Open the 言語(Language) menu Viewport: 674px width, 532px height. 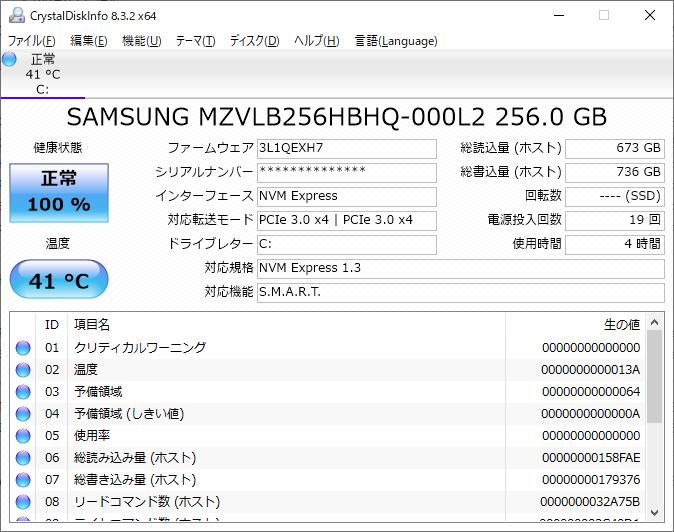tap(396, 41)
